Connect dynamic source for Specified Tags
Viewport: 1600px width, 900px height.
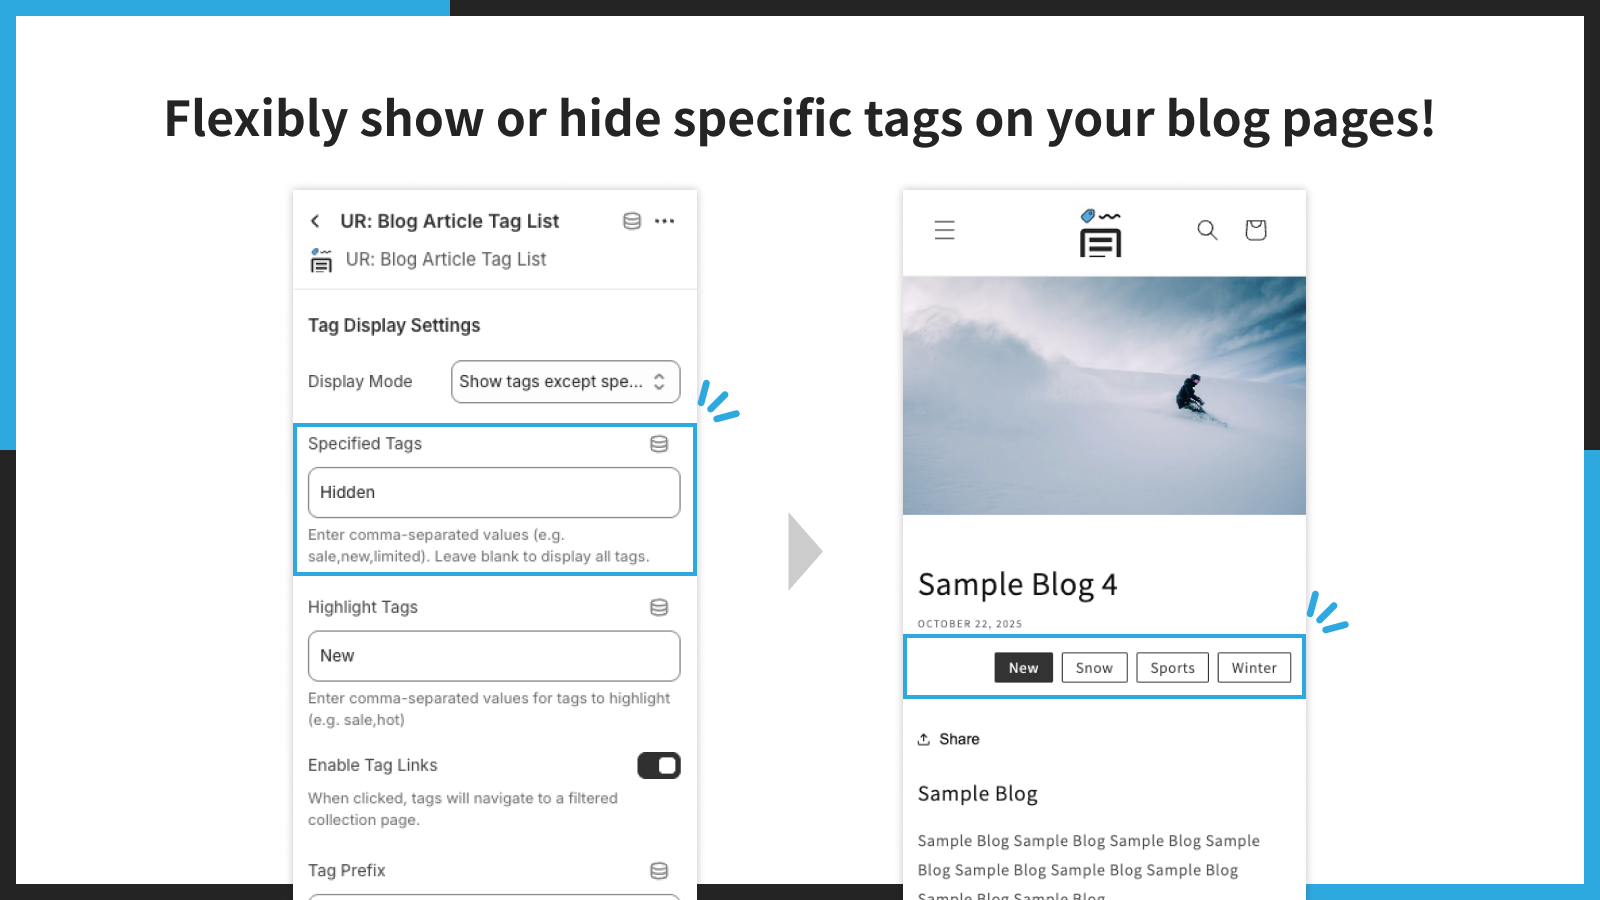[659, 444]
